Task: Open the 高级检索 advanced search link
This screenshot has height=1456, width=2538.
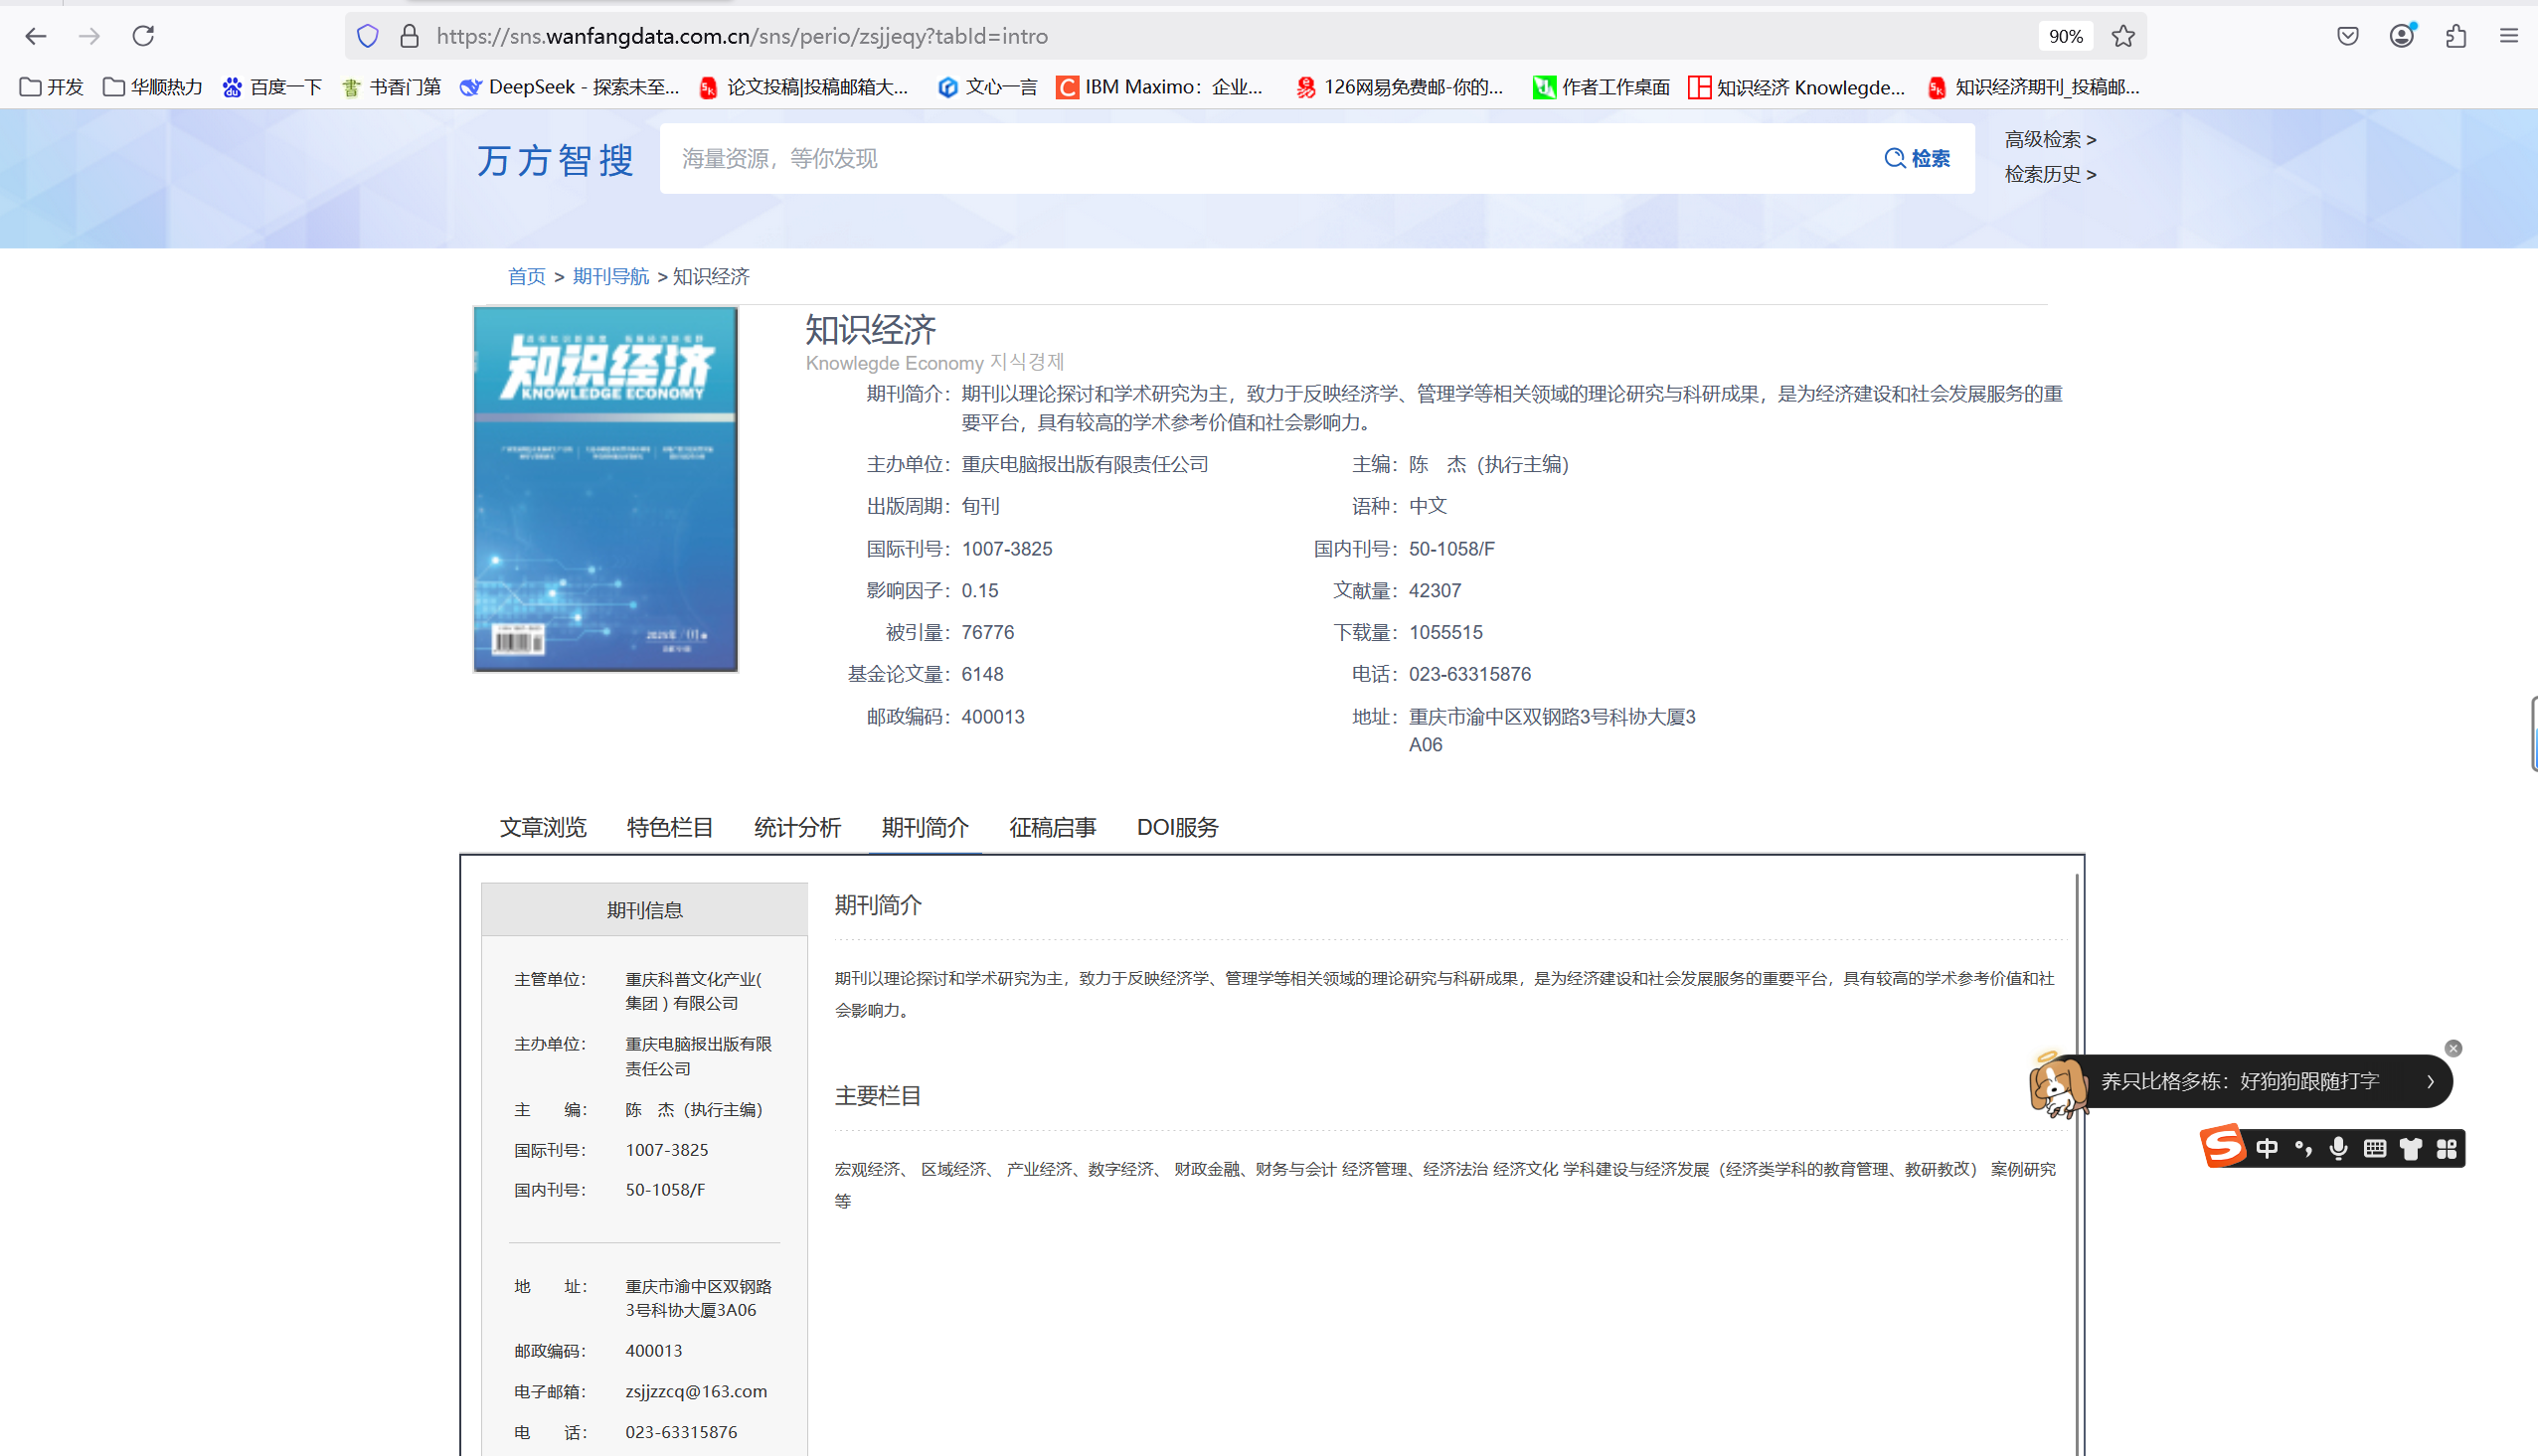Action: click(x=2049, y=139)
